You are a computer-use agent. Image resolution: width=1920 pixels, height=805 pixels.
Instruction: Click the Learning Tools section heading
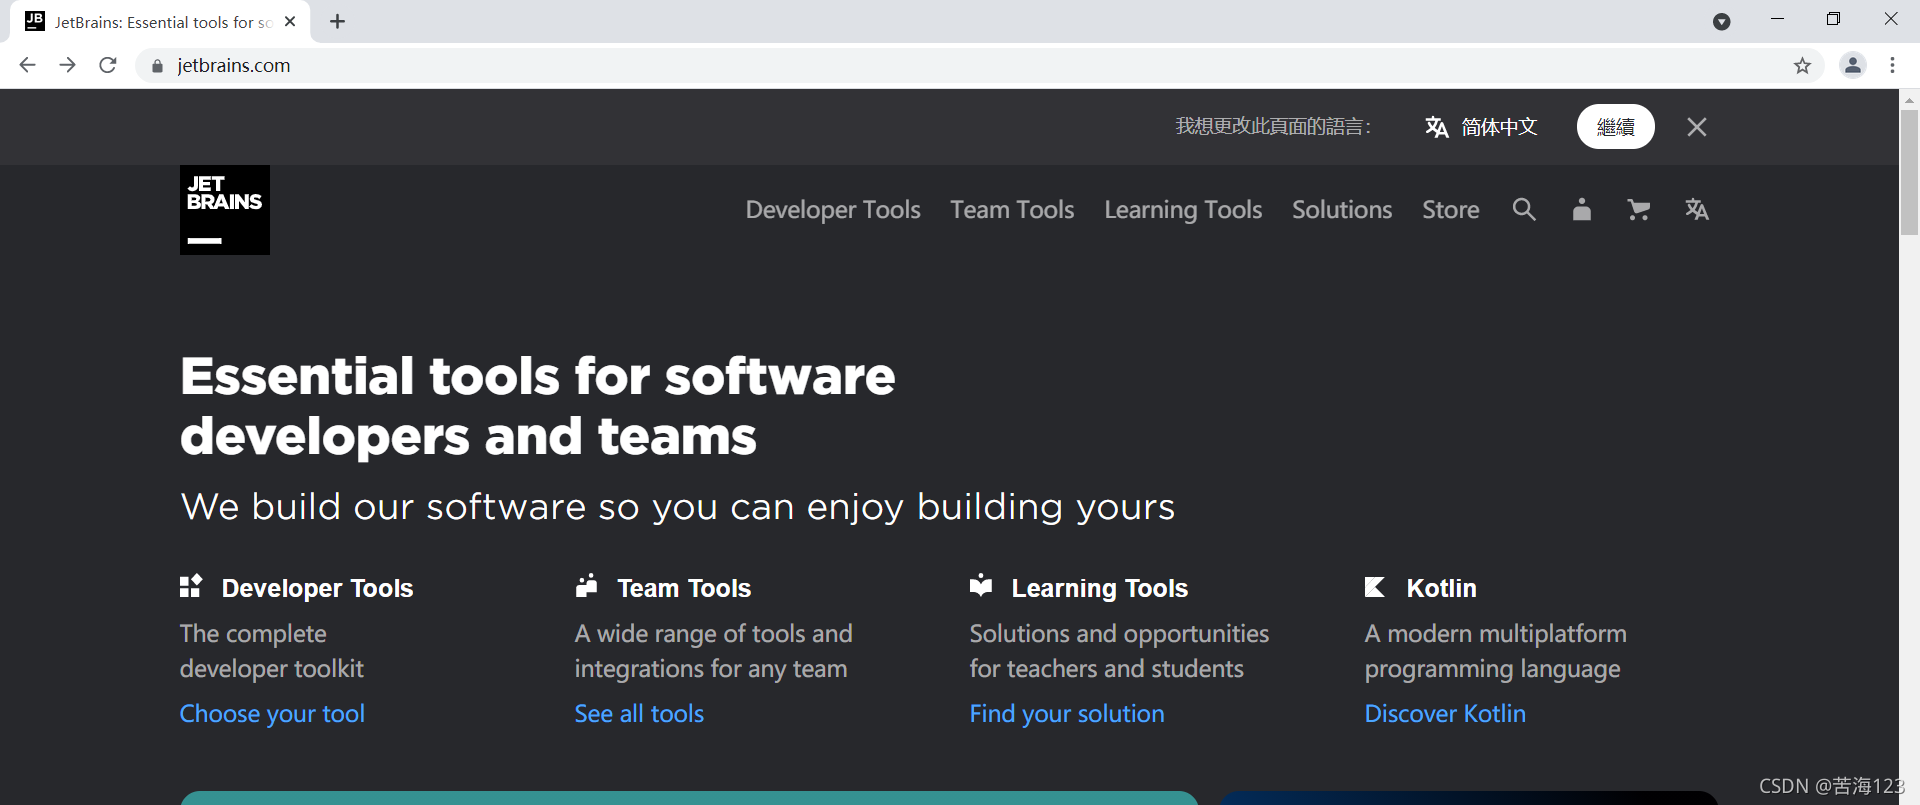[1100, 588]
